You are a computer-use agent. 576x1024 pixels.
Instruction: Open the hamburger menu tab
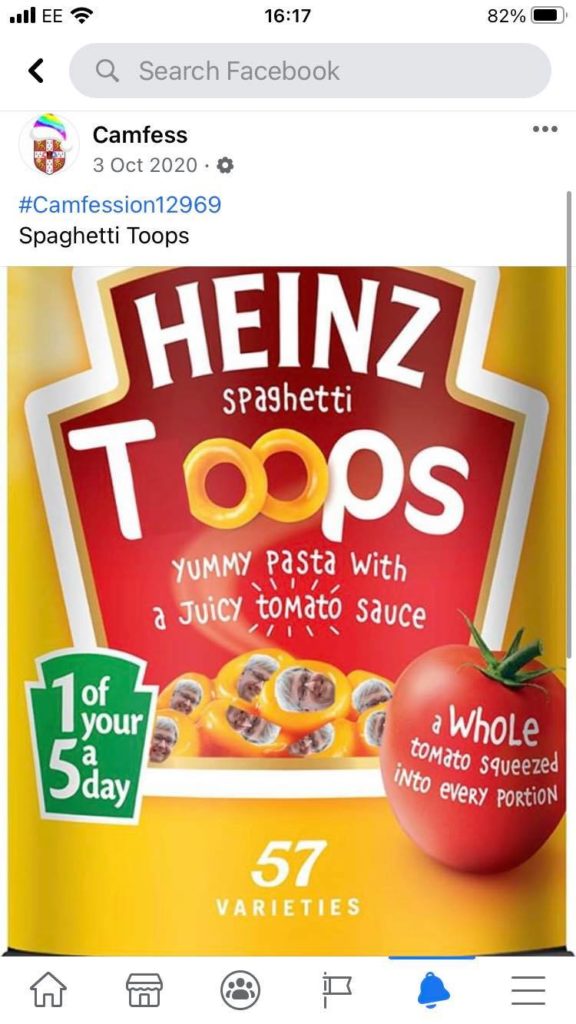coord(528,990)
